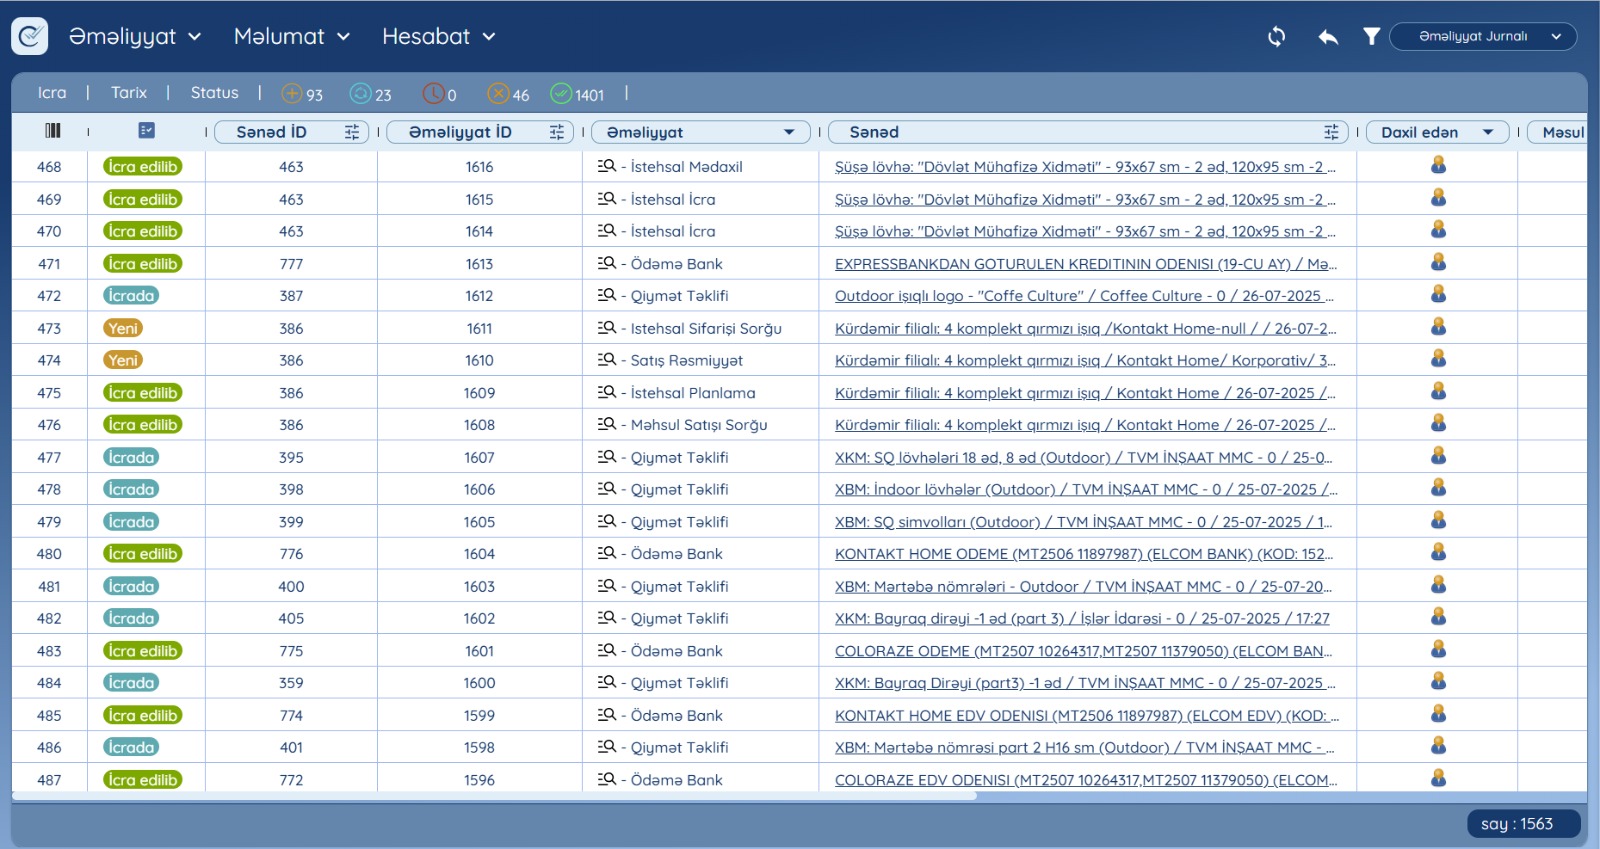
Task: Click the app logo icon
Action: (x=30, y=36)
